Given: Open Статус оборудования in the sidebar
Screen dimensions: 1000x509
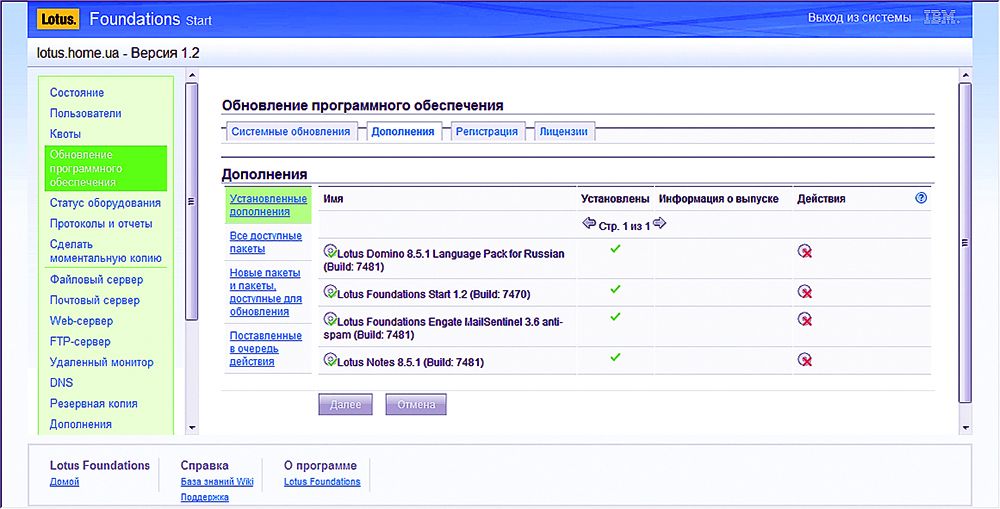Looking at the screenshot, I should click(x=105, y=203).
